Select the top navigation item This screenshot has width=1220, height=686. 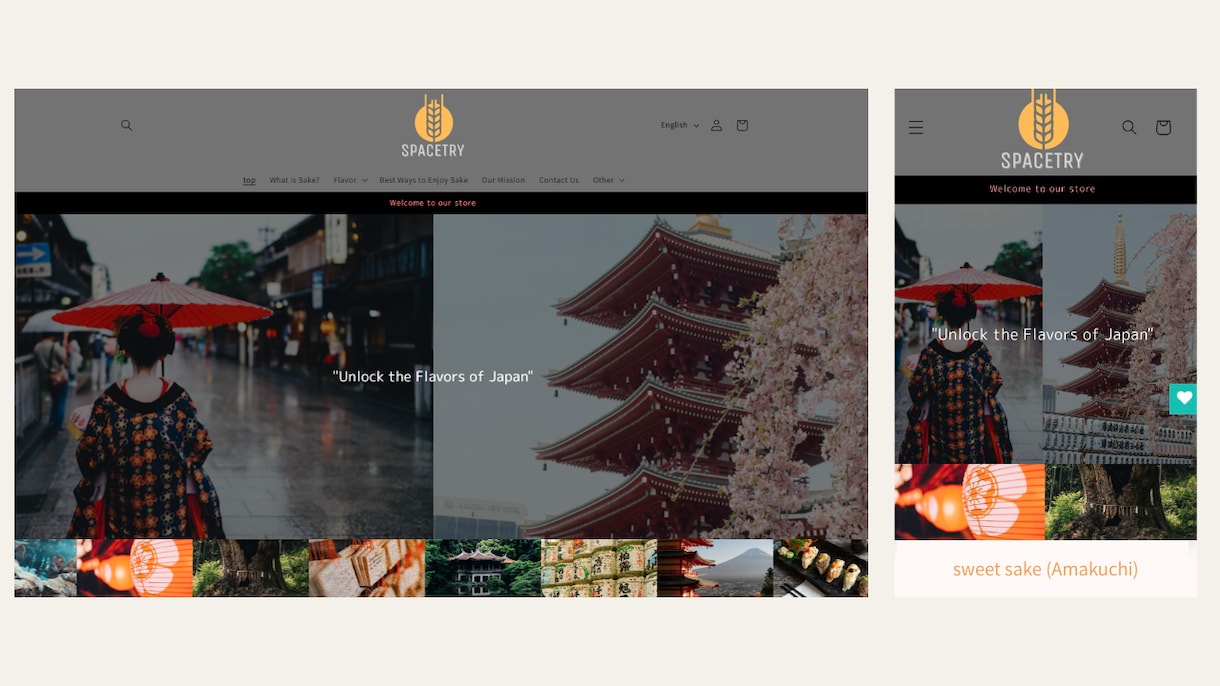[x=249, y=180]
